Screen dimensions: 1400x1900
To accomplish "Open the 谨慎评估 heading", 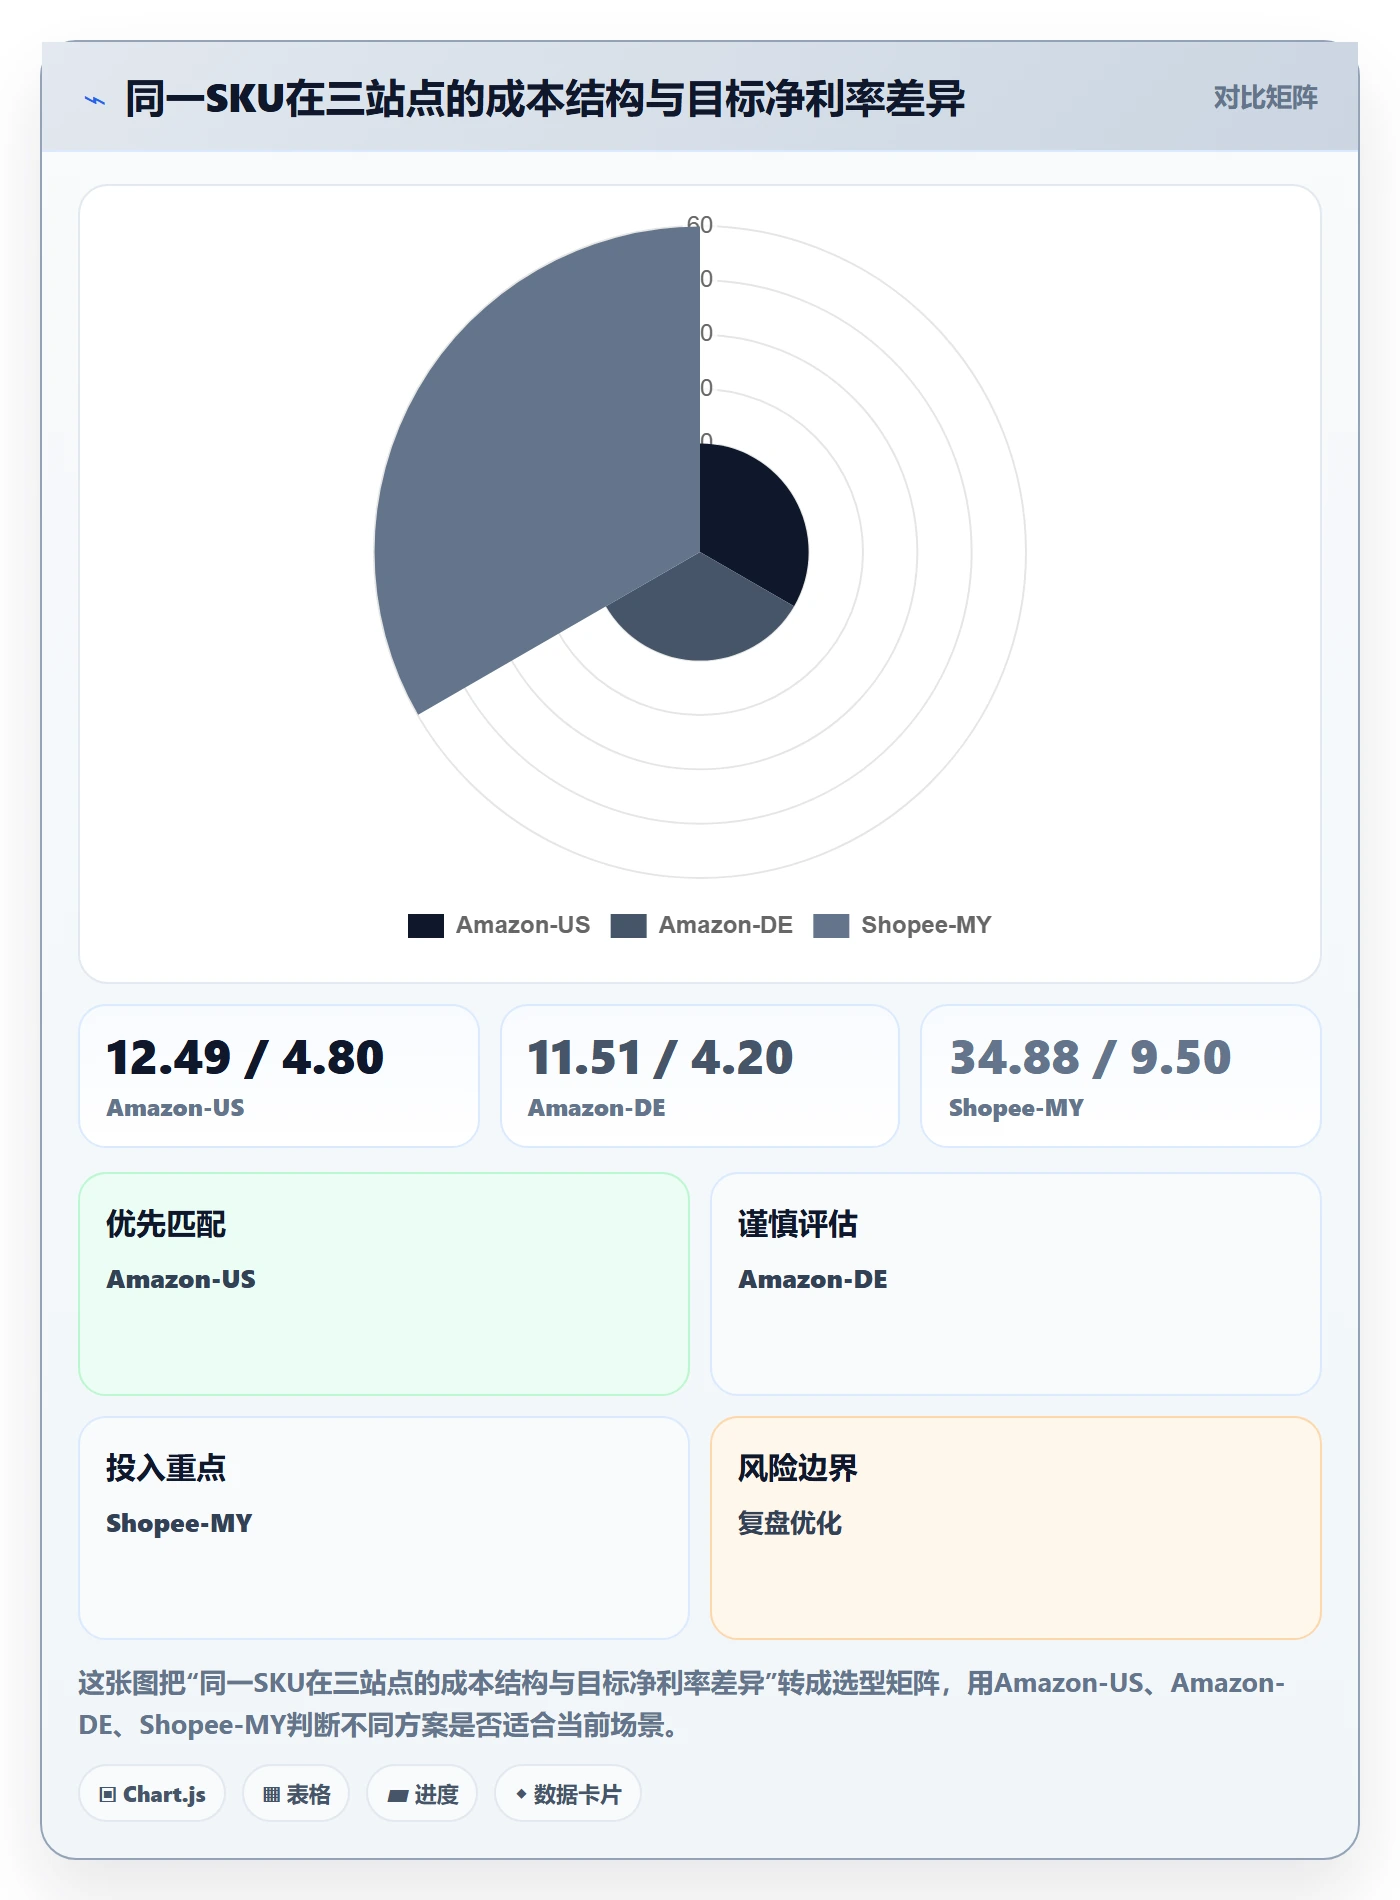I will [x=798, y=1224].
